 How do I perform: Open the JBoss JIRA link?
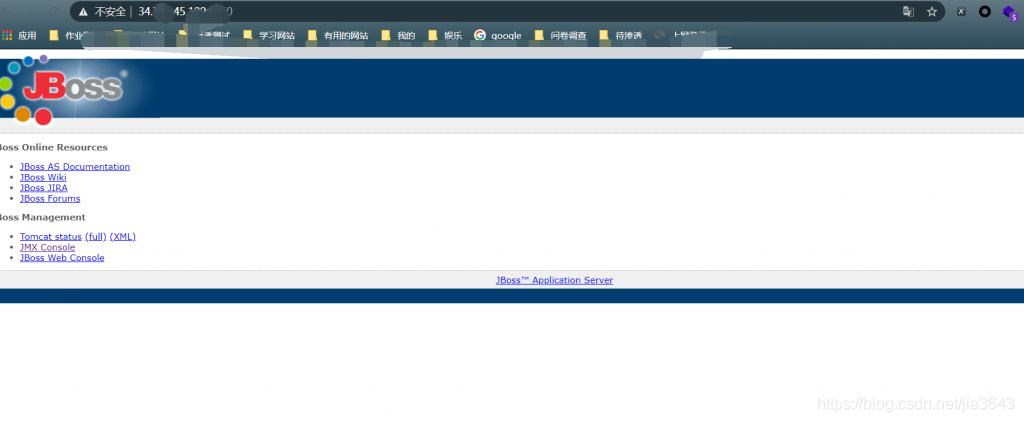(x=44, y=187)
